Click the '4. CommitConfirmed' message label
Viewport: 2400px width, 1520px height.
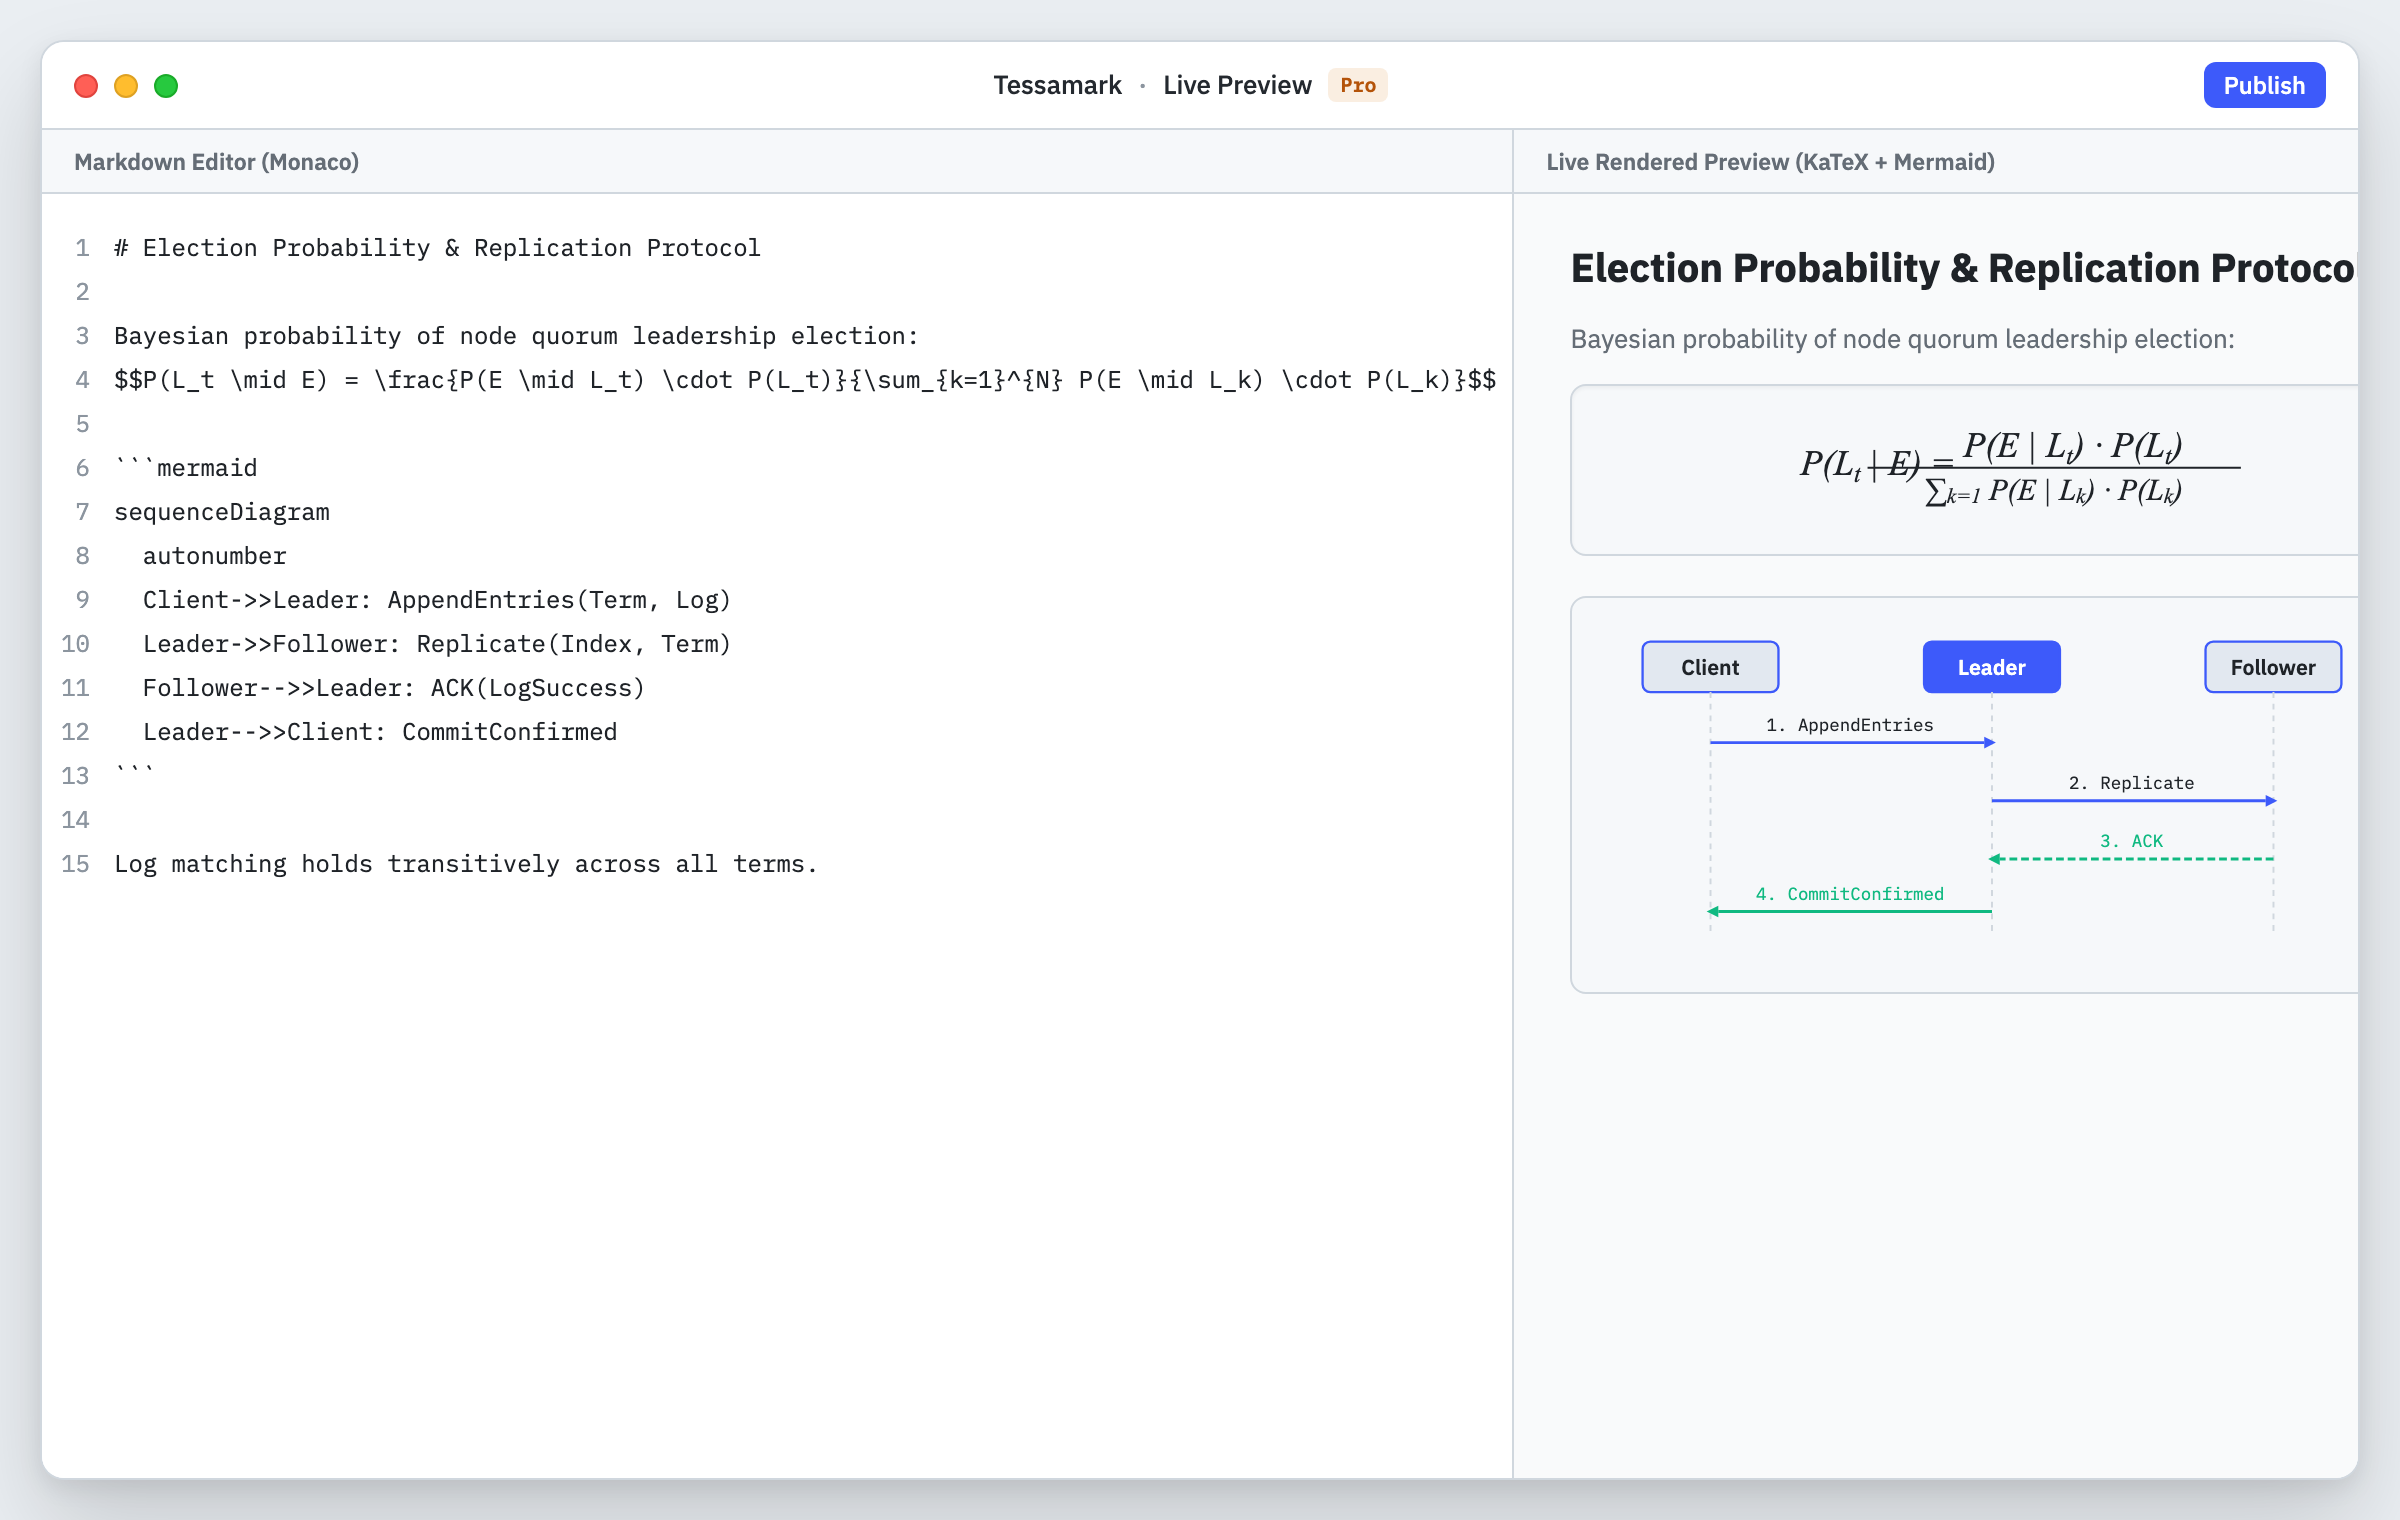[x=1850, y=894]
